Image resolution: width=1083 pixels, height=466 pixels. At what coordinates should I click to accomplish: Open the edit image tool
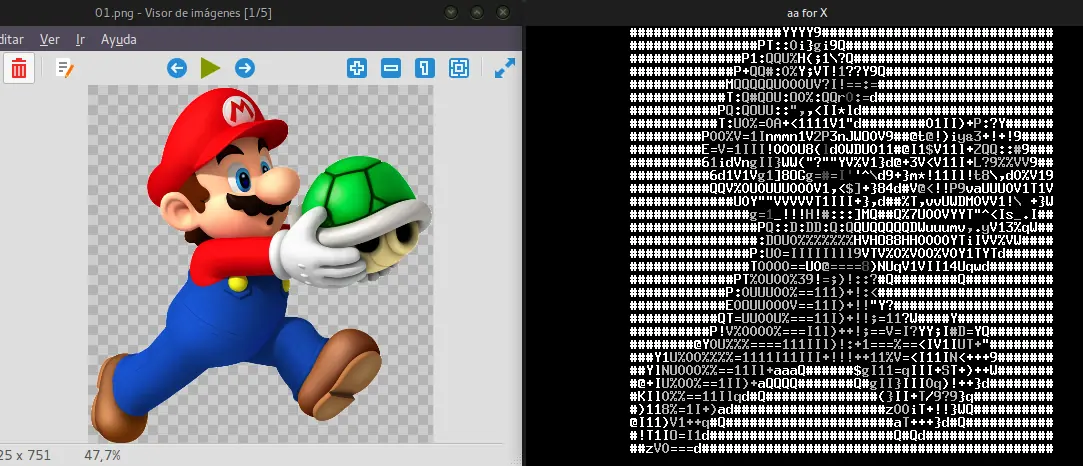pos(64,68)
